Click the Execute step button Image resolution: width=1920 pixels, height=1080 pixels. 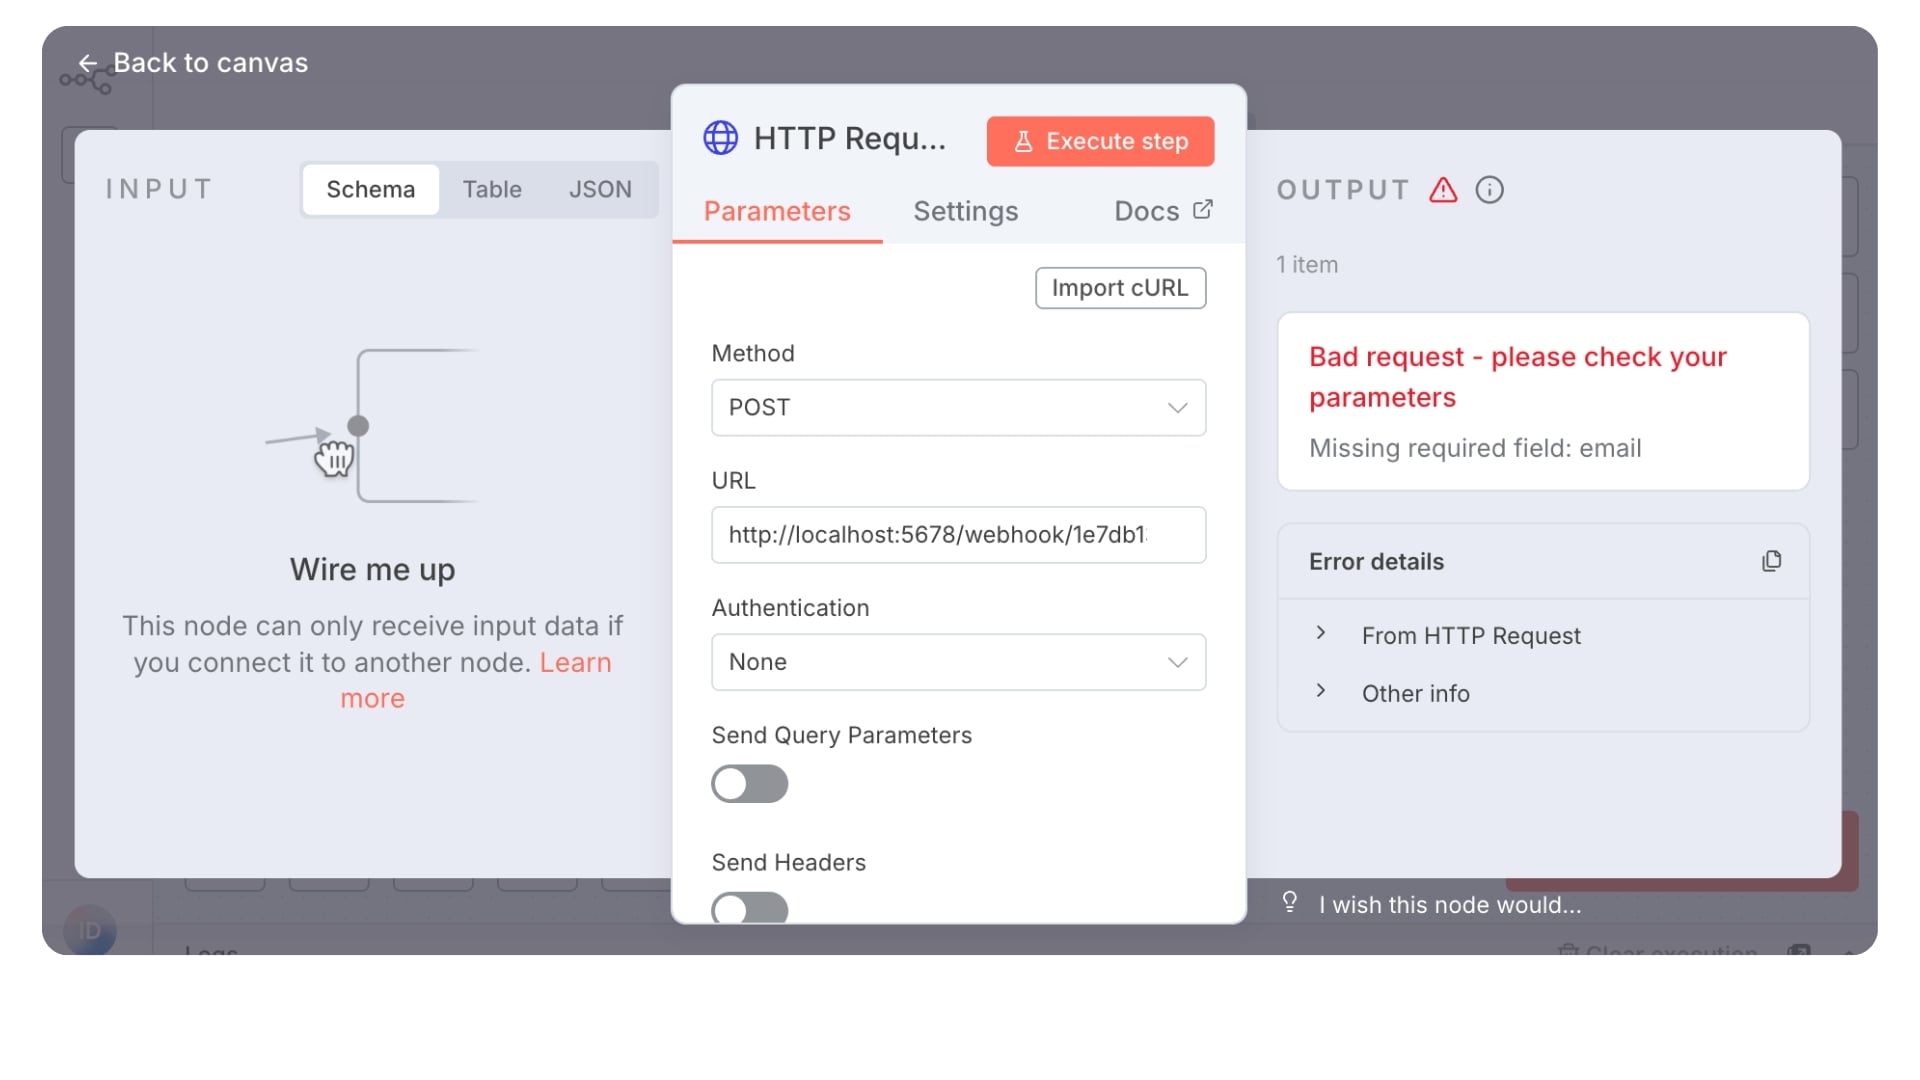tap(1100, 141)
